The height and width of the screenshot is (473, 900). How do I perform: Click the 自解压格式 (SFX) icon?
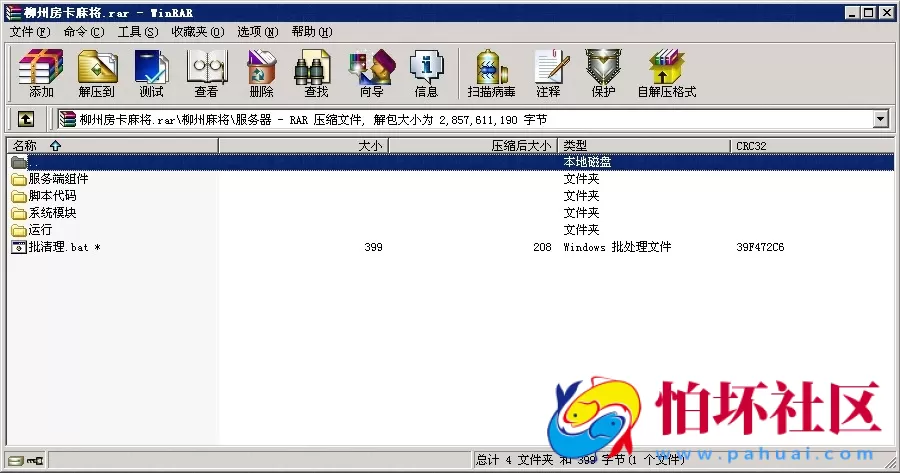pyautogui.click(x=667, y=72)
